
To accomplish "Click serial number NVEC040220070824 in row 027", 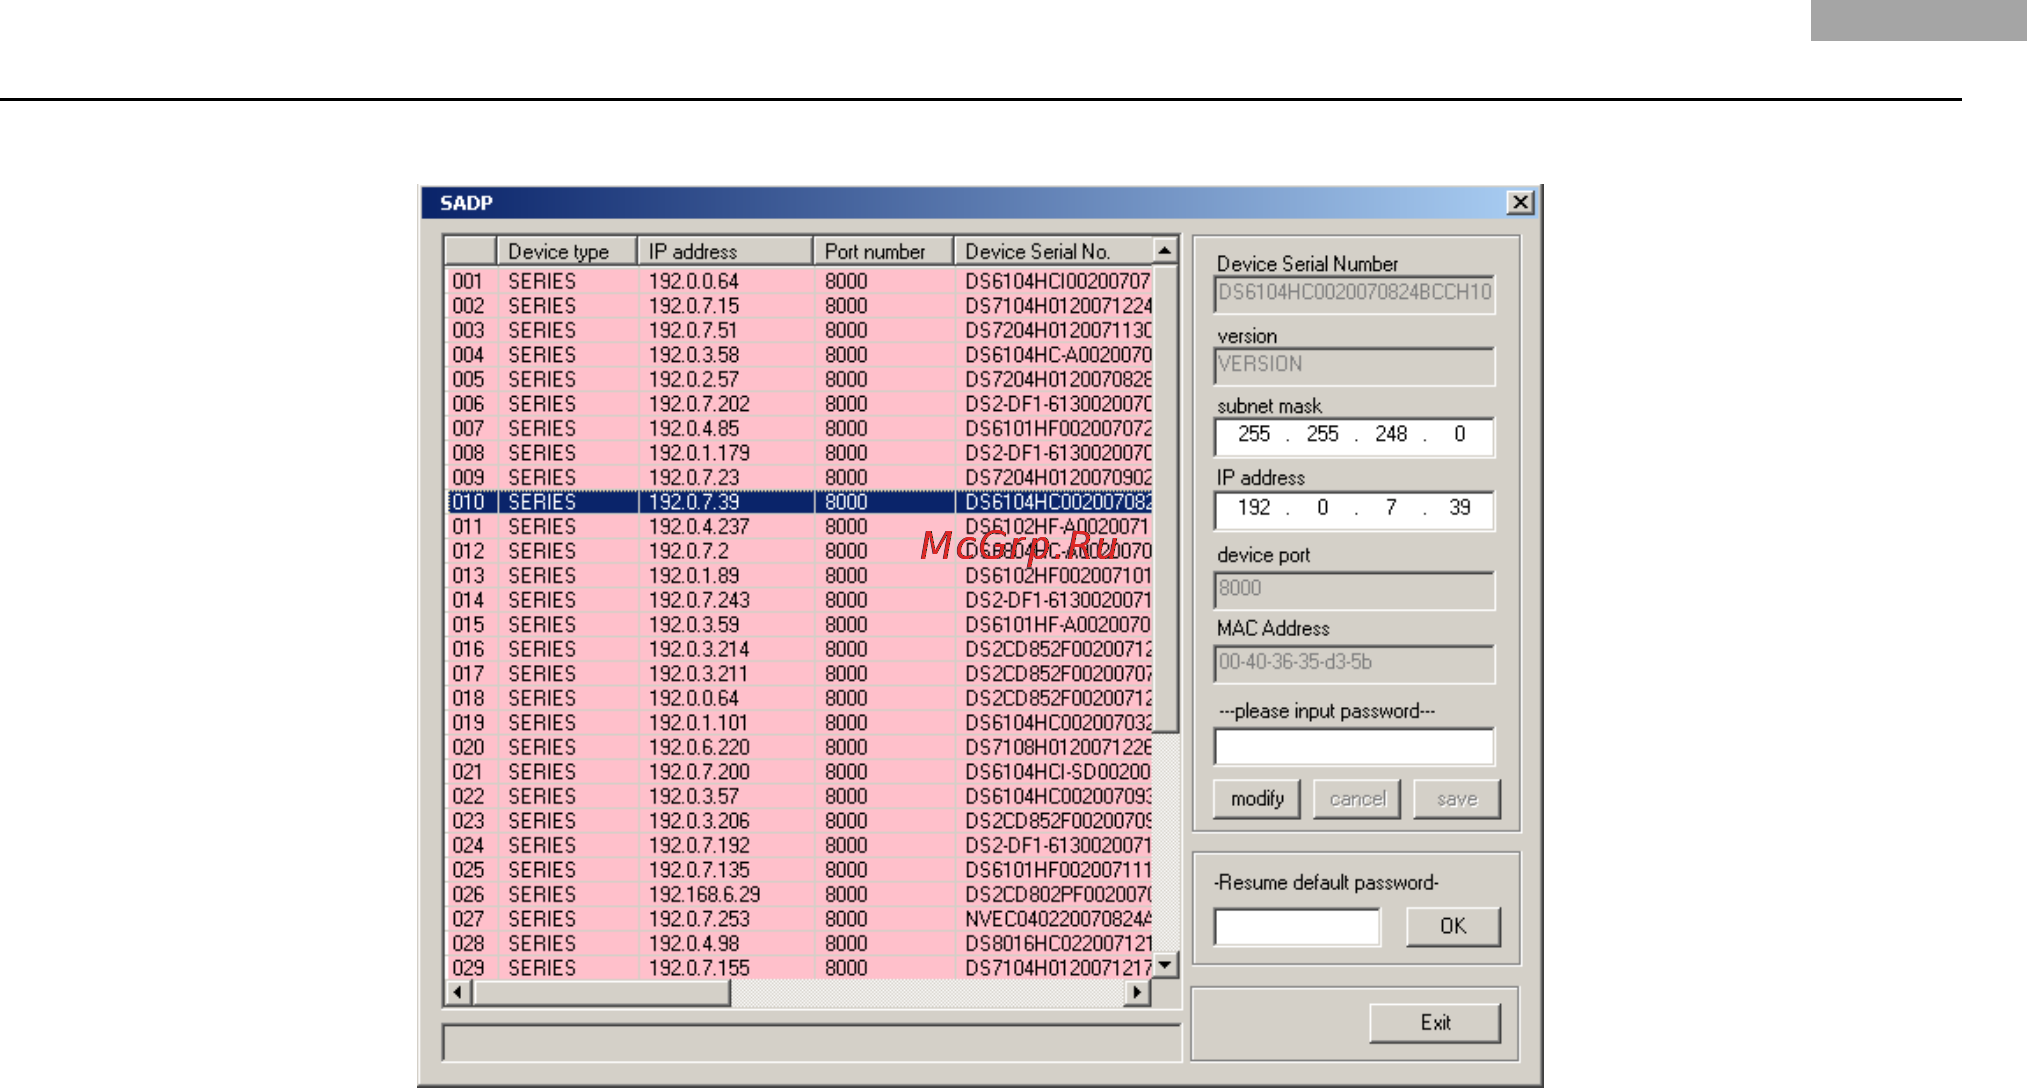I will pos(1058,918).
